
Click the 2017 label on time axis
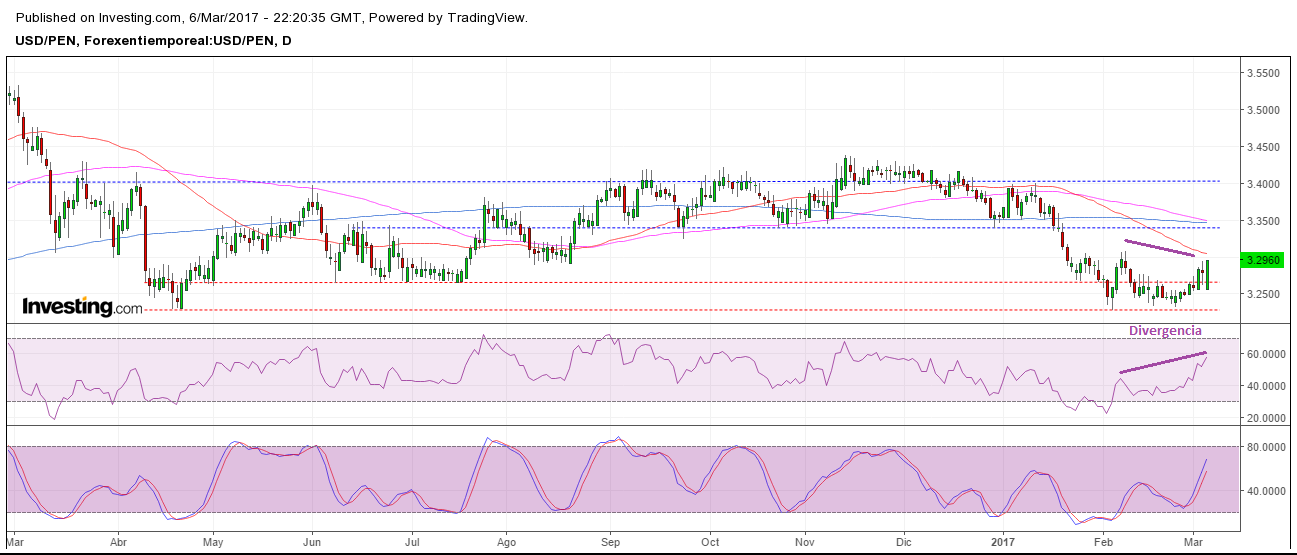click(1005, 542)
